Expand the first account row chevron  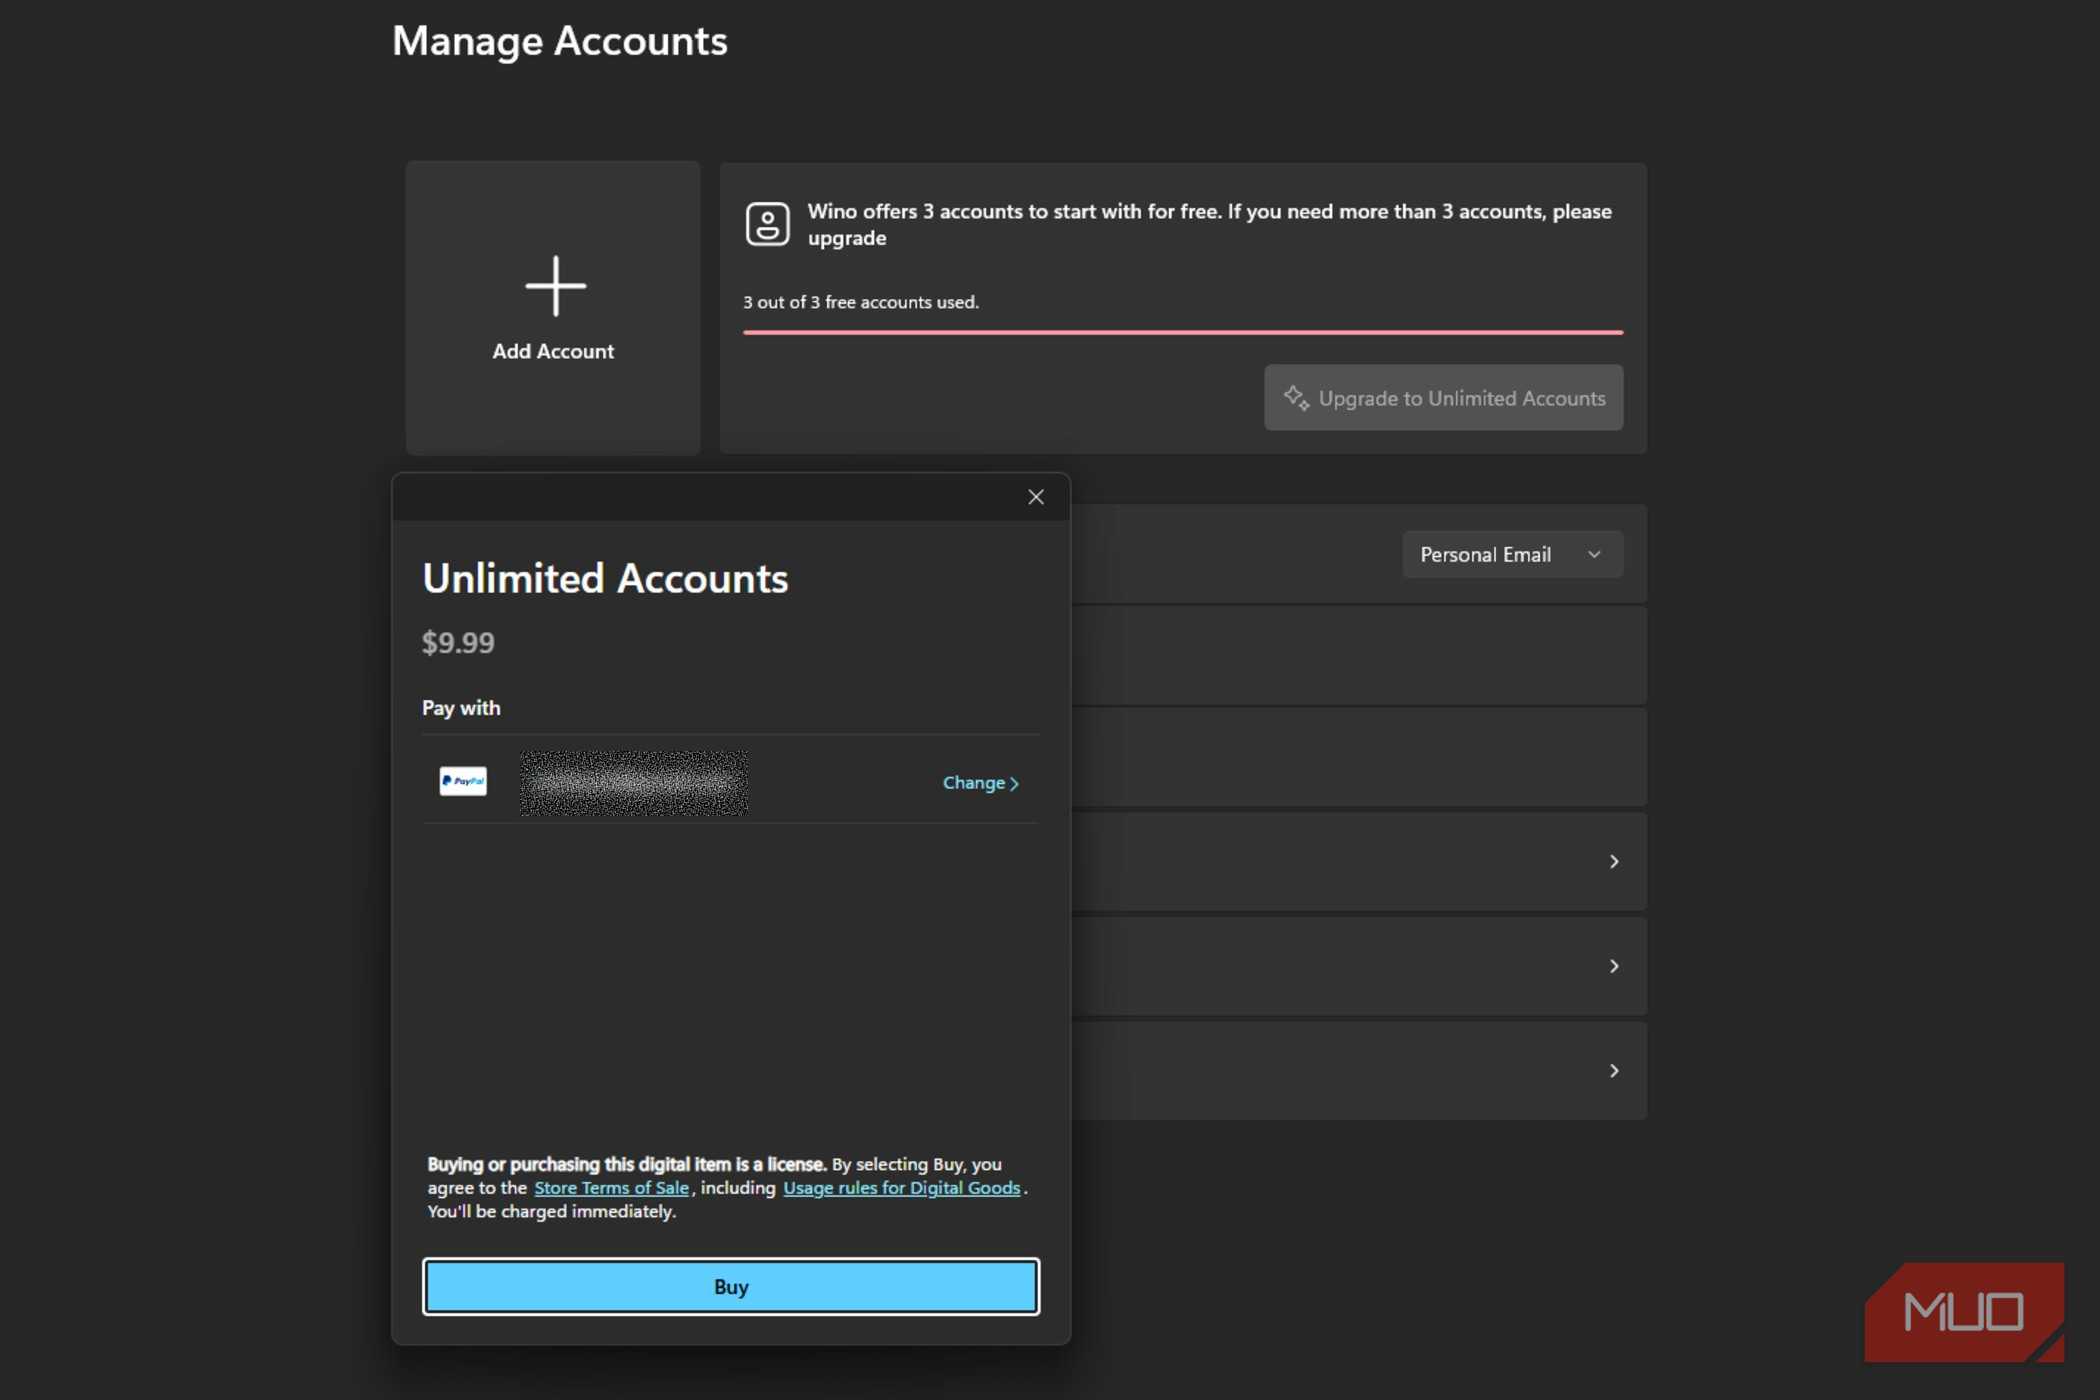pos(1613,862)
